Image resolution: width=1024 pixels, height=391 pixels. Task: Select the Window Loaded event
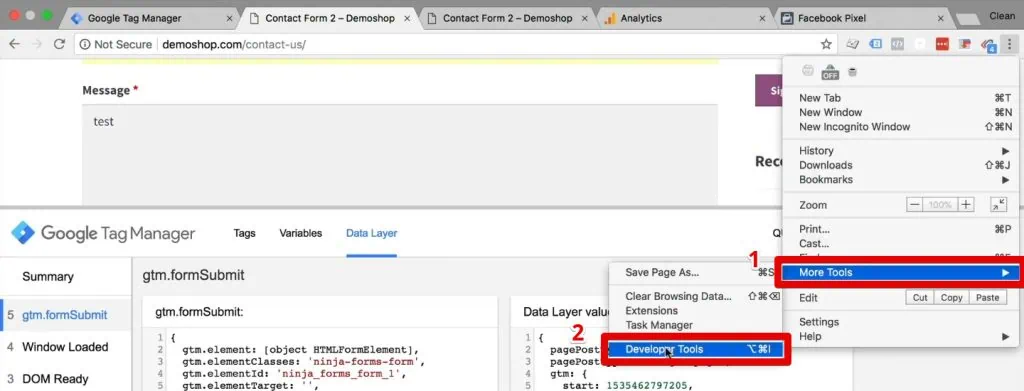click(x=65, y=347)
